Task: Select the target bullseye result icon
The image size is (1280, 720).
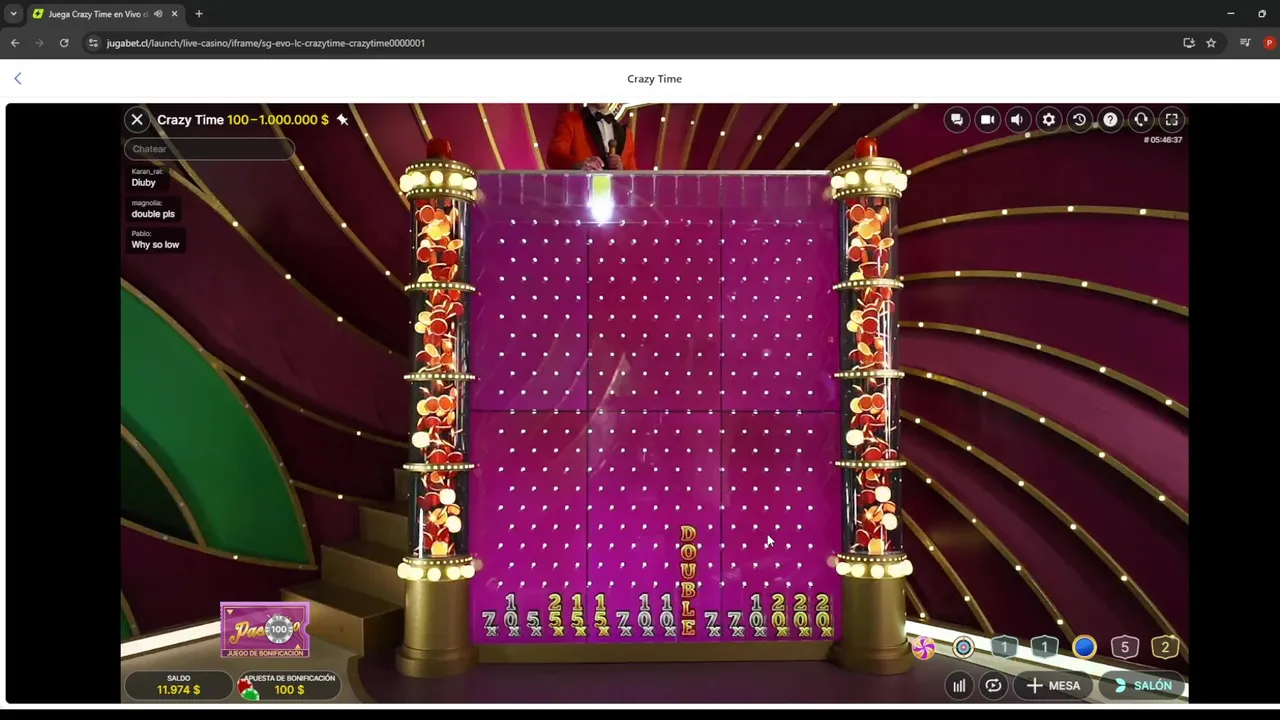Action: coord(963,648)
